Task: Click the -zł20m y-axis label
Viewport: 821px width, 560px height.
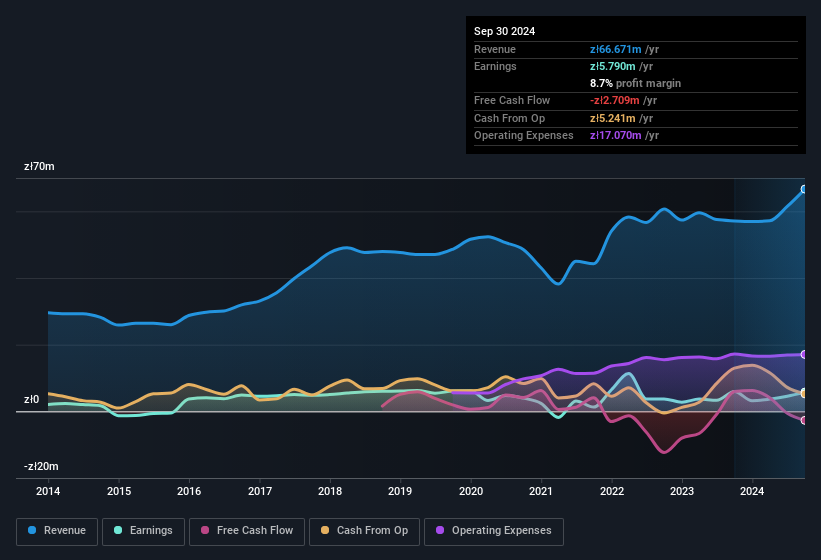Action: coord(41,466)
